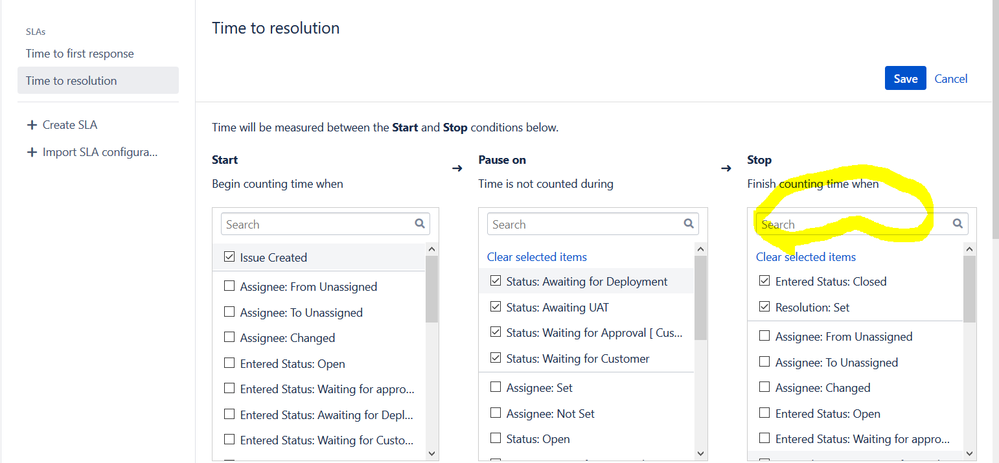Click the plus icon beside Create SLA
The image size is (999, 463).
pos(32,125)
